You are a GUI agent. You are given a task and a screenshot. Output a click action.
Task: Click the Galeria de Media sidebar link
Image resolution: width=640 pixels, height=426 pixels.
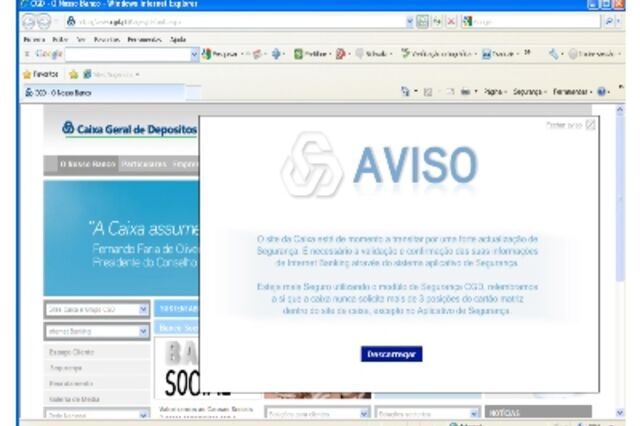tap(74, 399)
